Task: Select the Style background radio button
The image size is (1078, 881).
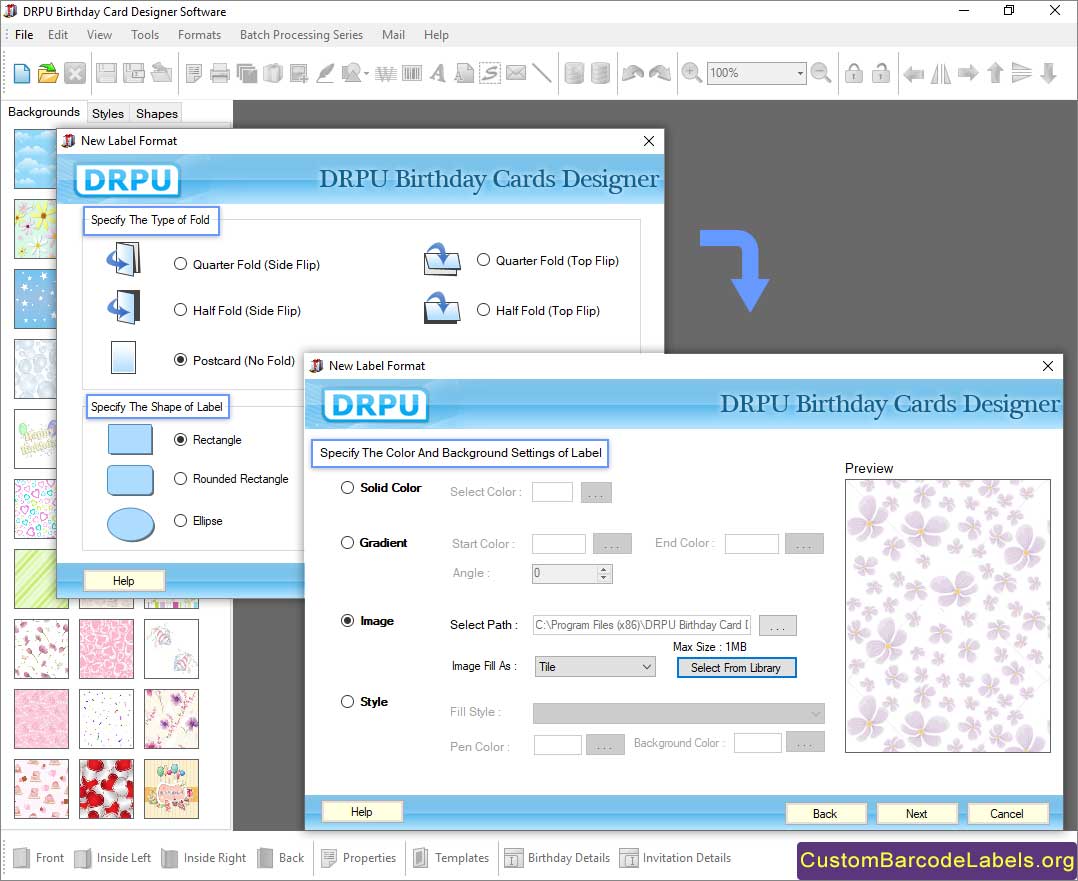Action: (x=347, y=701)
